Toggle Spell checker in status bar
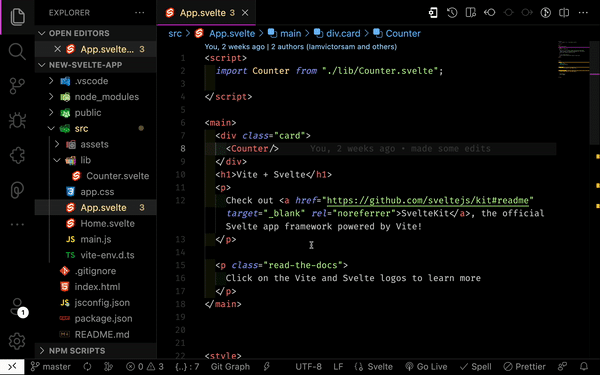This screenshot has width=600, height=375. pyautogui.click(x=476, y=367)
